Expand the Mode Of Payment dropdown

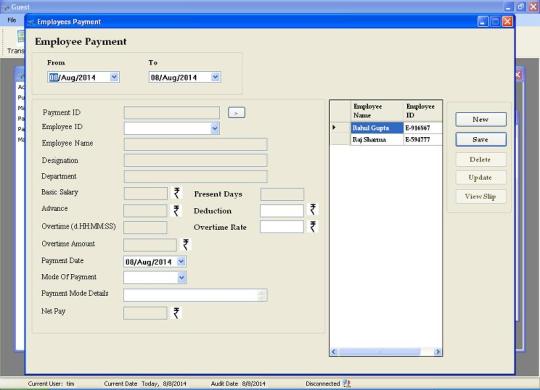click(182, 278)
